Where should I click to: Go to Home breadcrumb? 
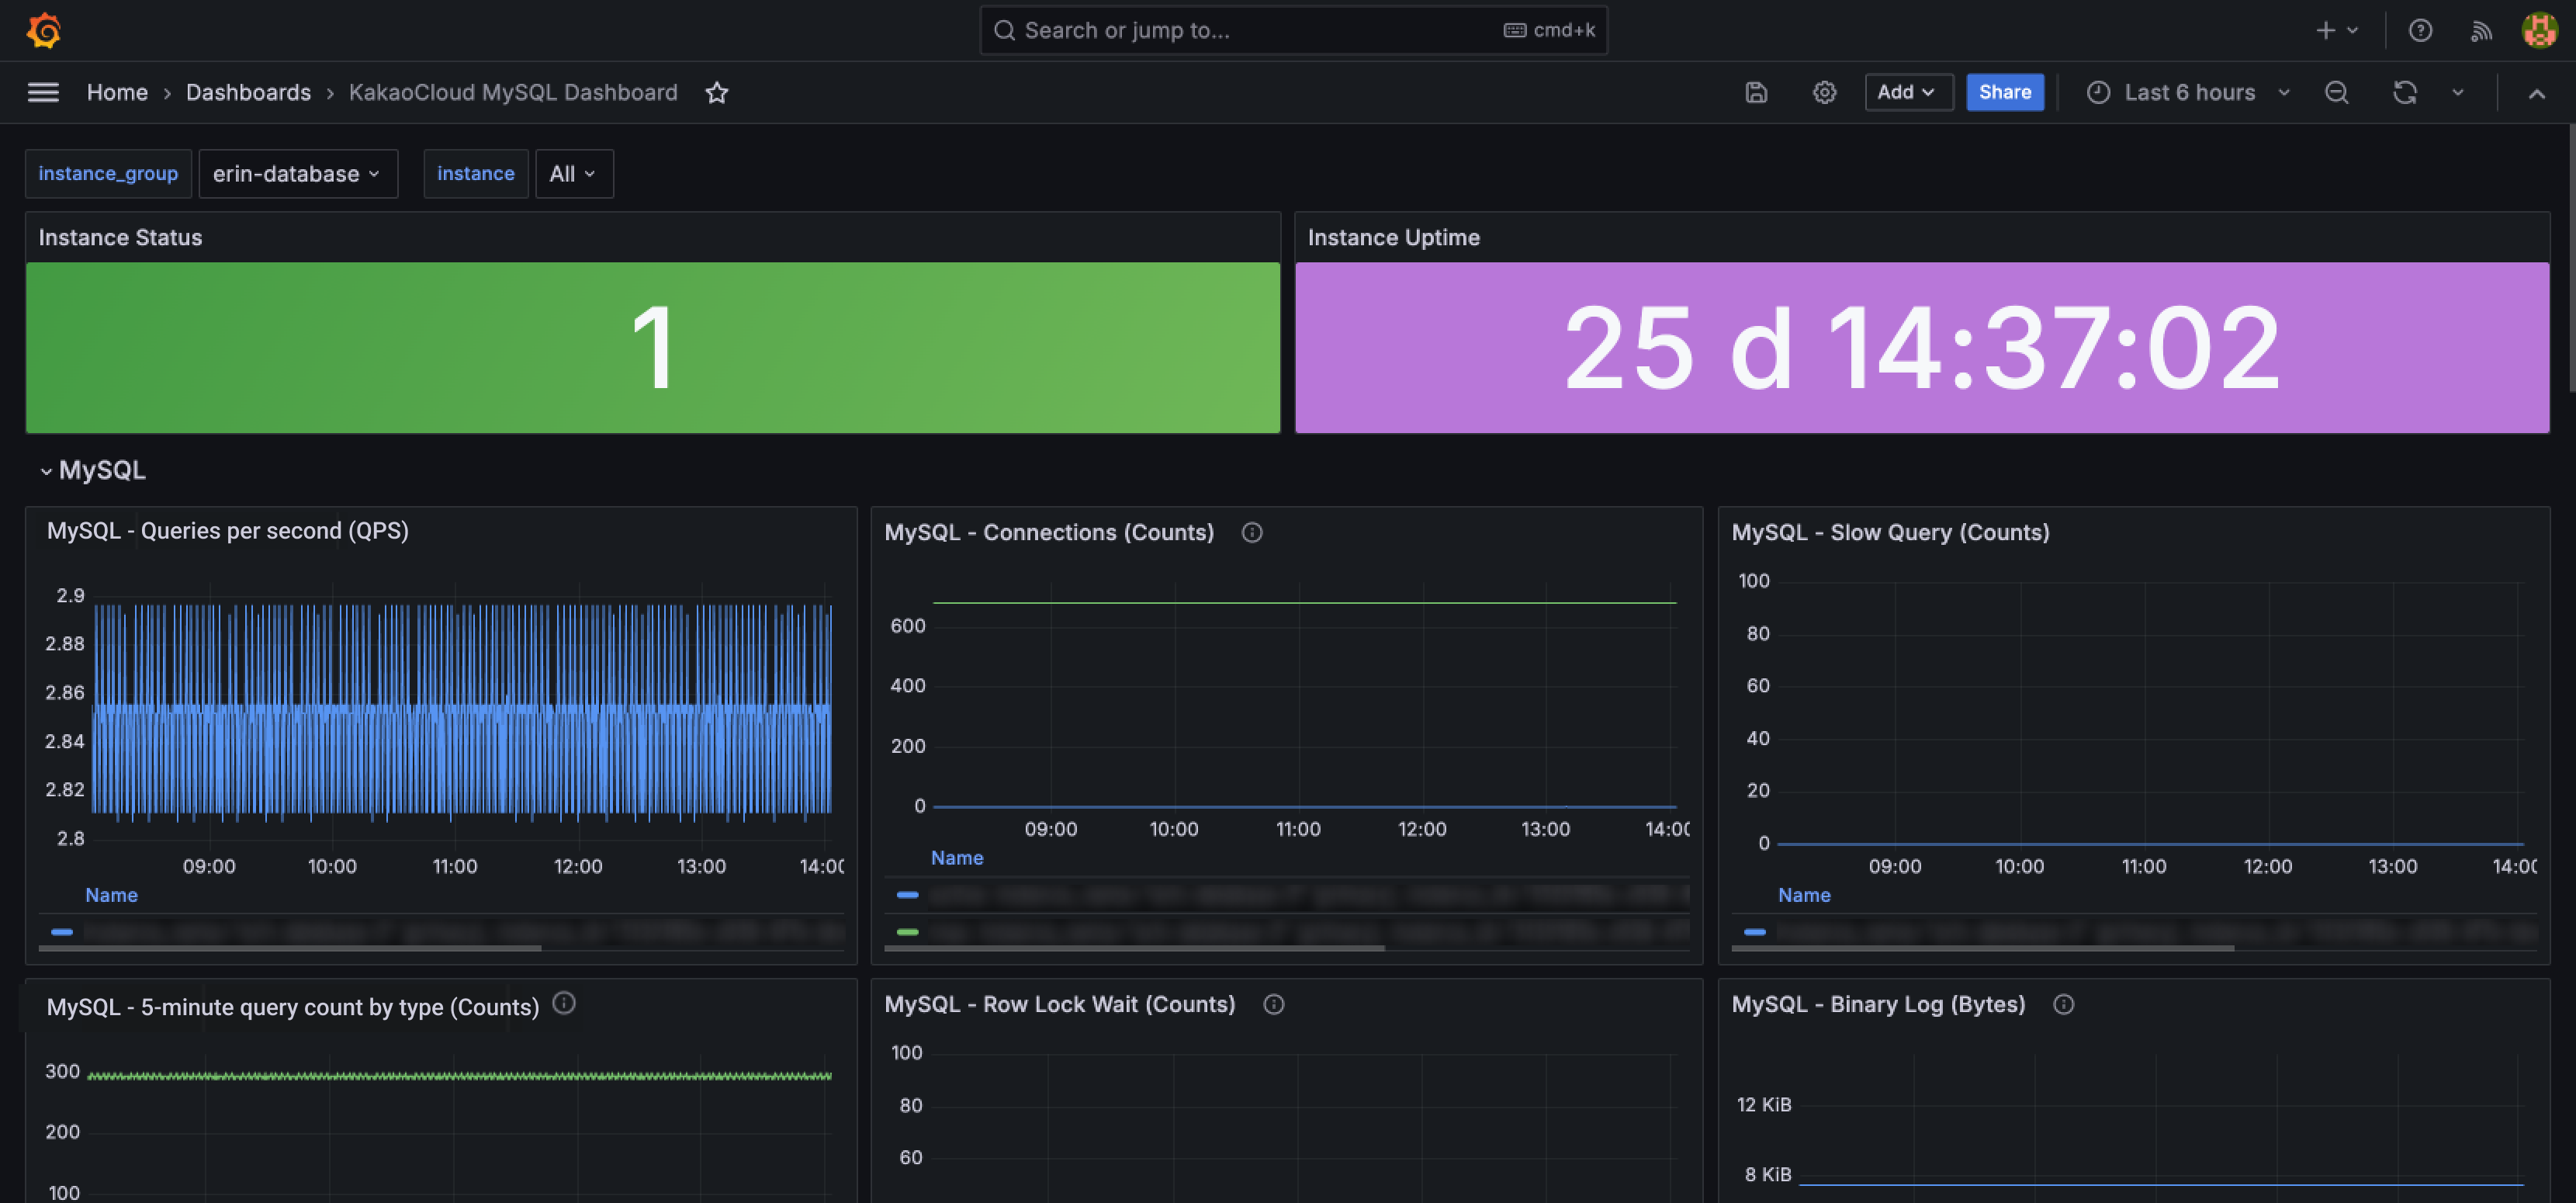(x=117, y=92)
